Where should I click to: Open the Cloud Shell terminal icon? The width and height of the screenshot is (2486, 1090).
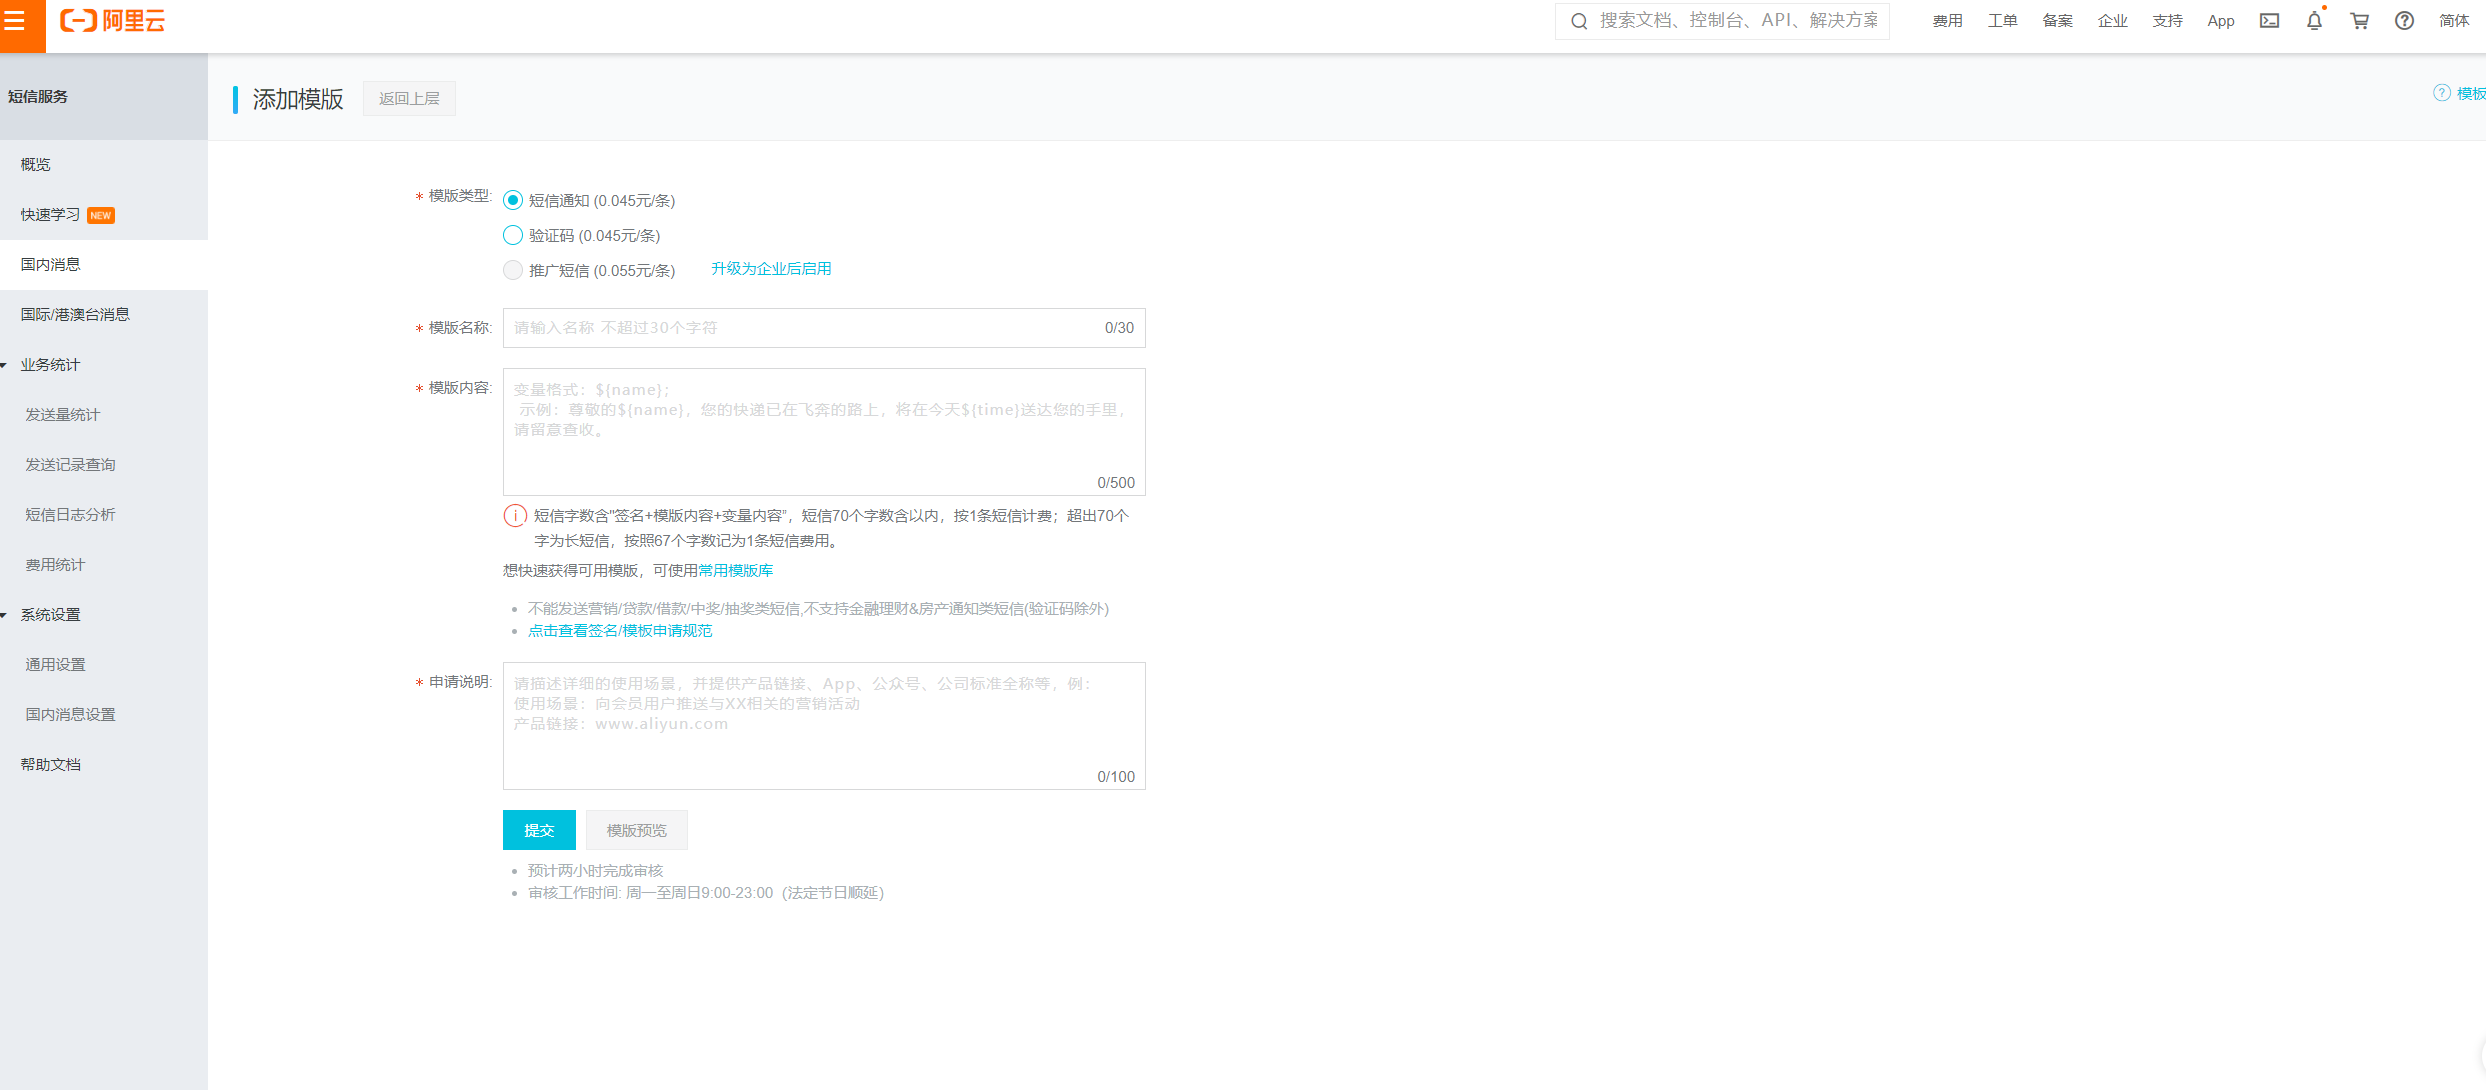[2269, 21]
